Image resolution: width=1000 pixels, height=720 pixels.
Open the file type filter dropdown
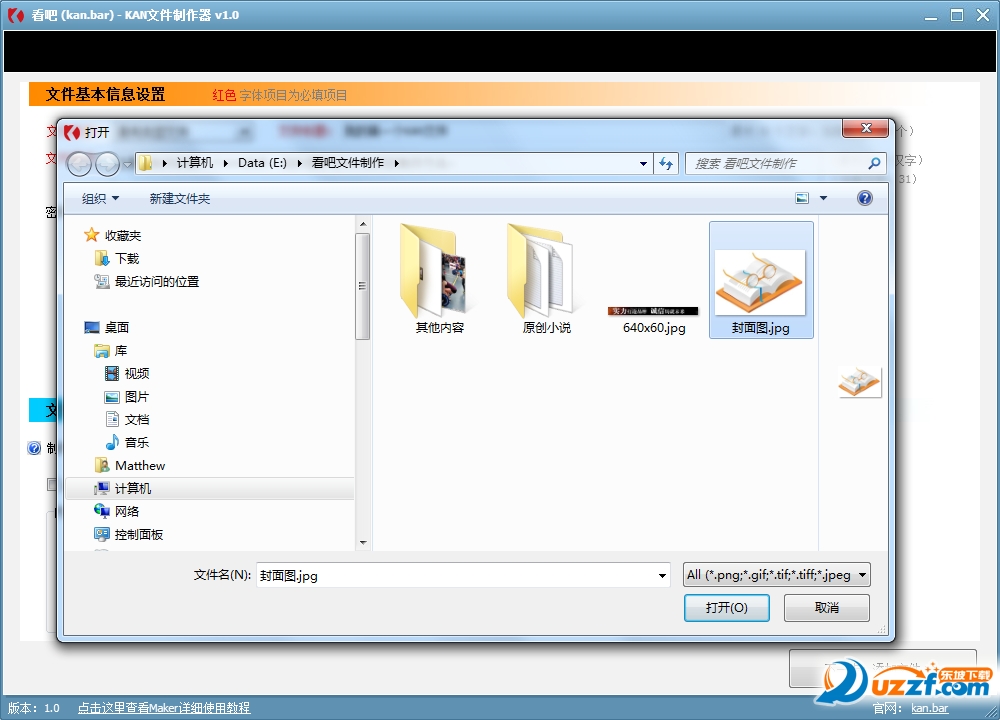tap(776, 575)
